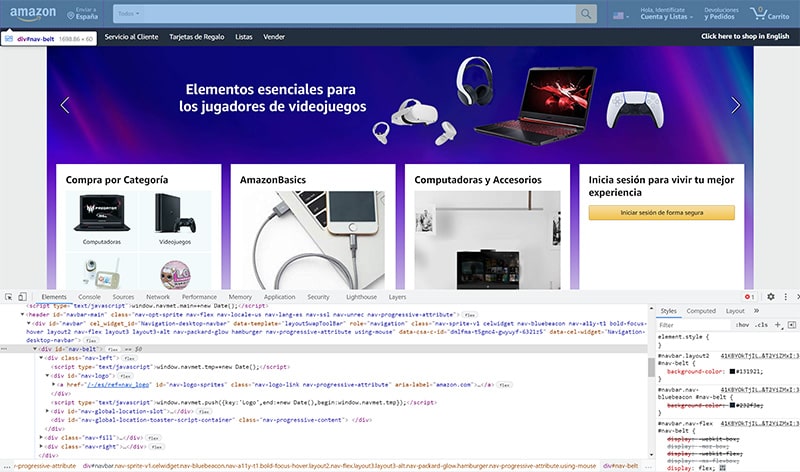
Task: Toggle the .cls element classes panel
Action: [760, 325]
